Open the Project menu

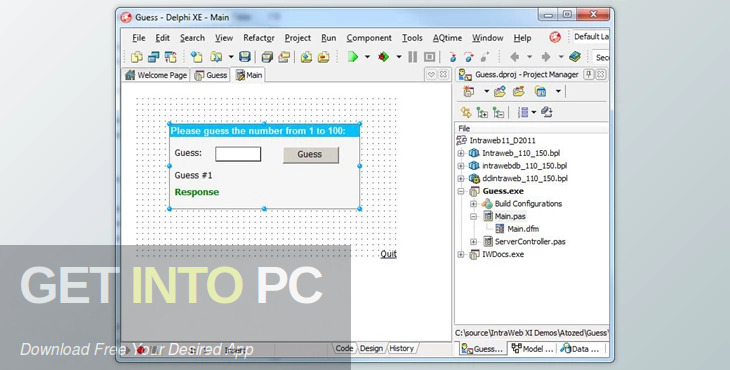click(x=297, y=38)
